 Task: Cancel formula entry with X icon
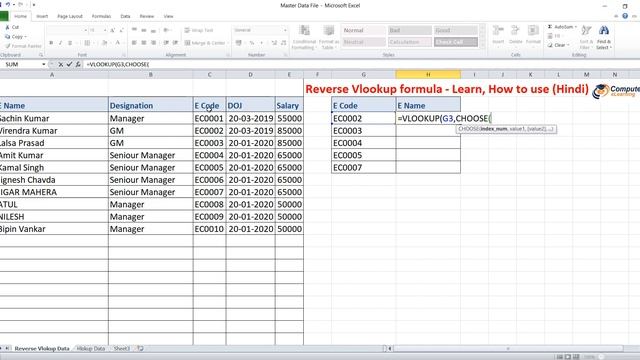(x=60, y=64)
